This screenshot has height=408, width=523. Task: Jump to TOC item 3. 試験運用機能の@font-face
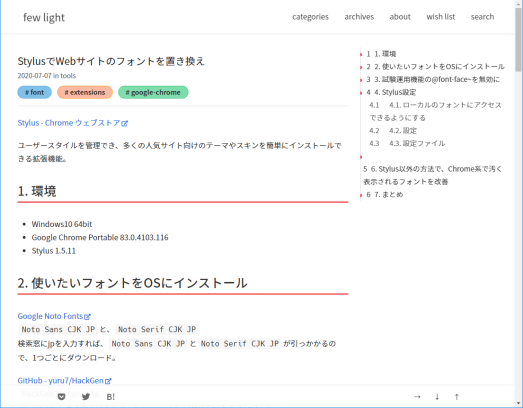[x=433, y=79]
